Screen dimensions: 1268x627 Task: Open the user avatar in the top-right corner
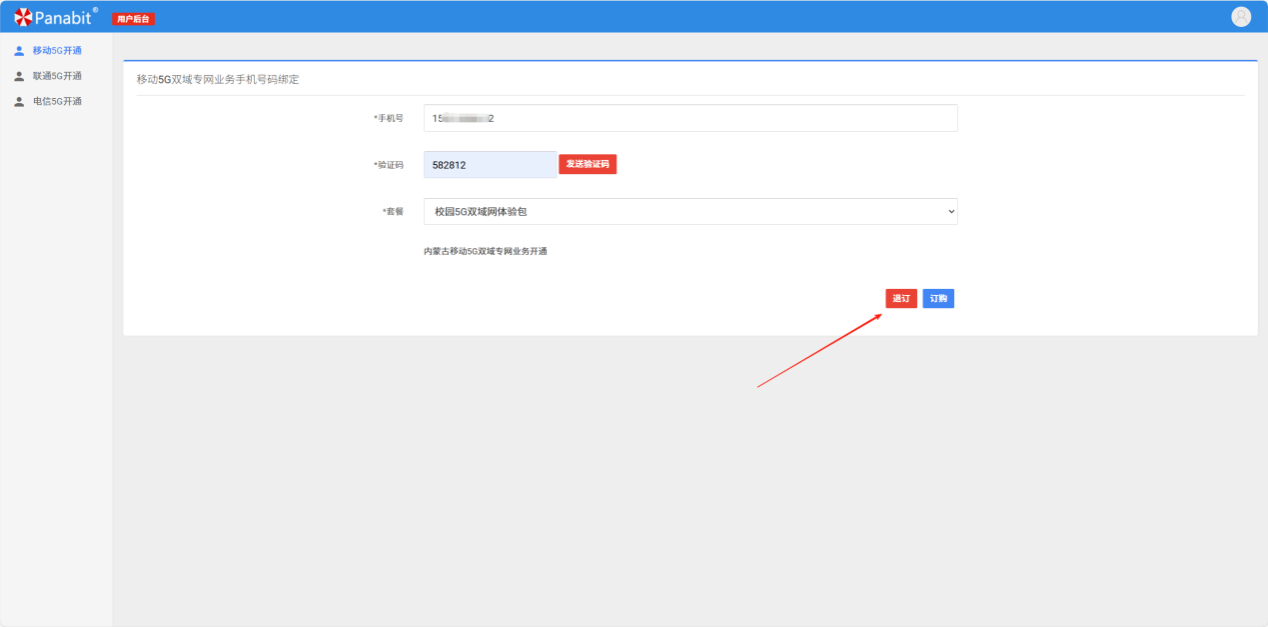(x=1241, y=17)
